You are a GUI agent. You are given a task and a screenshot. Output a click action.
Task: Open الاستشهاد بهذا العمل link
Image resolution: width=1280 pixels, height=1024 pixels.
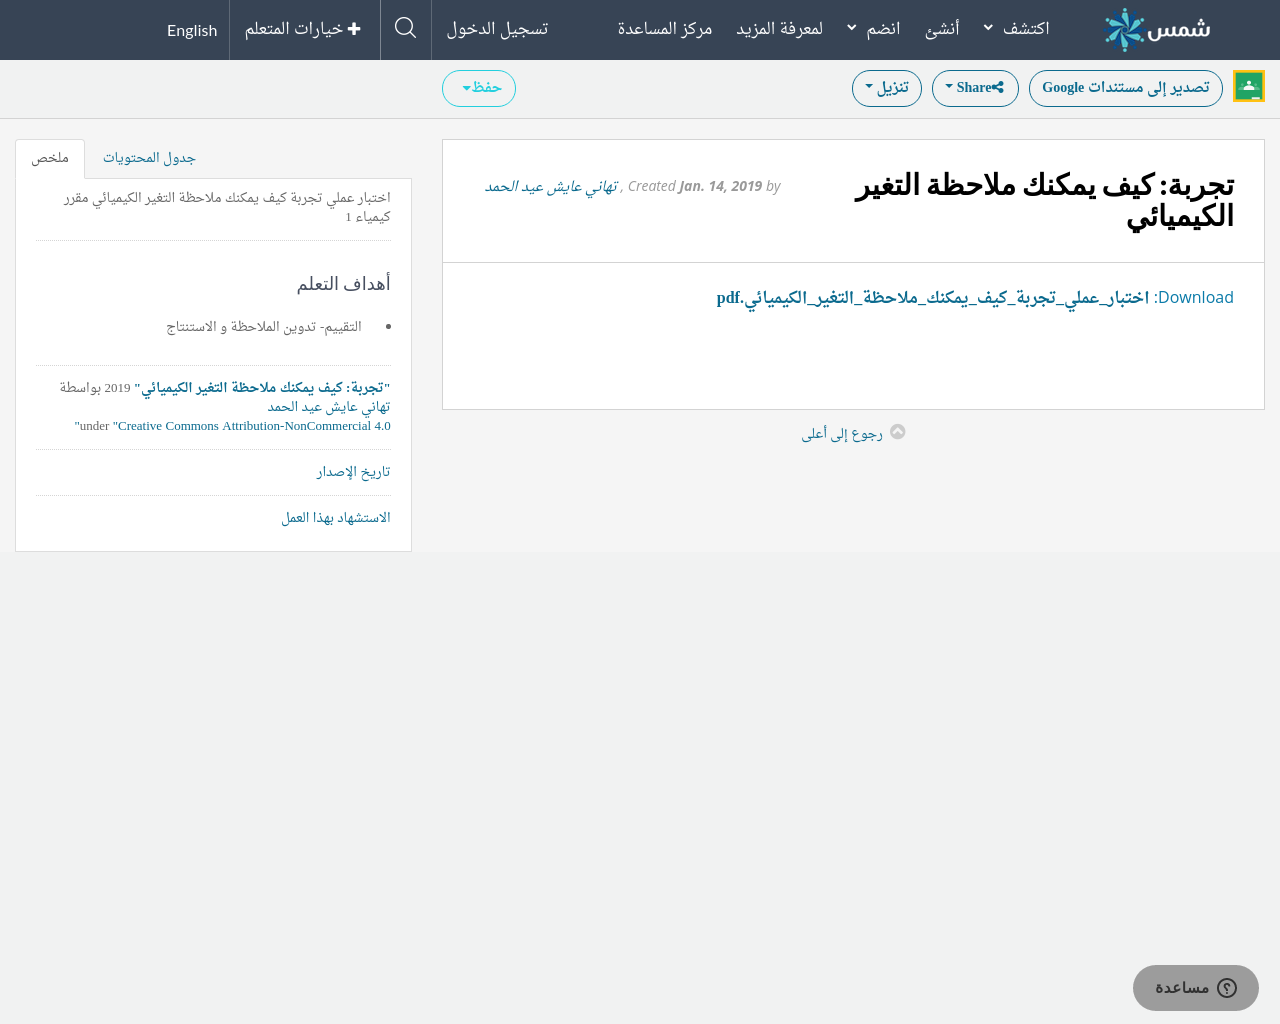coord(336,518)
